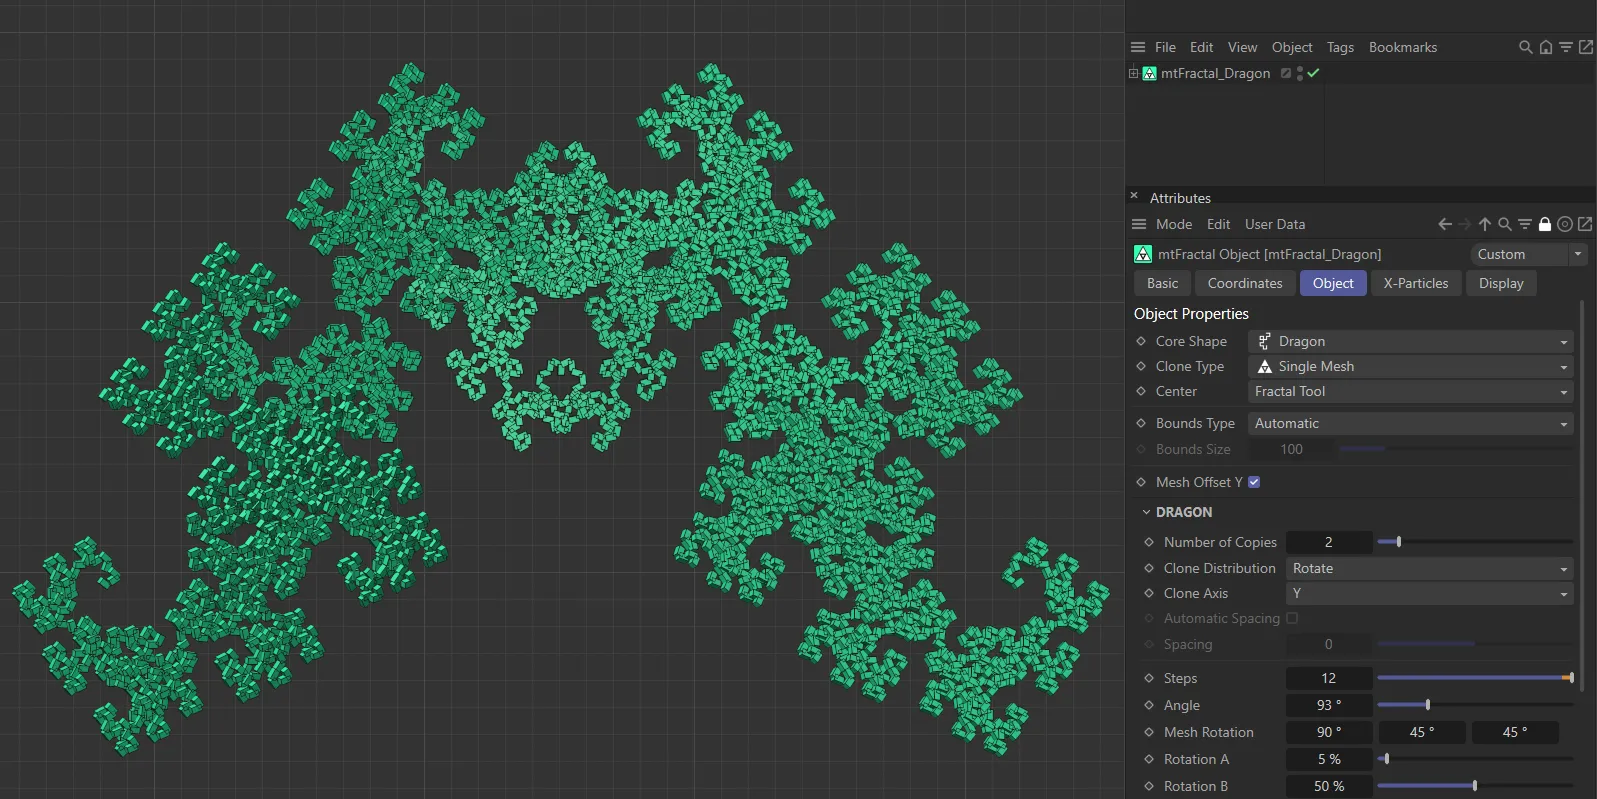
Task: Toggle keyframe diamond for Clone Distribution
Action: point(1149,568)
